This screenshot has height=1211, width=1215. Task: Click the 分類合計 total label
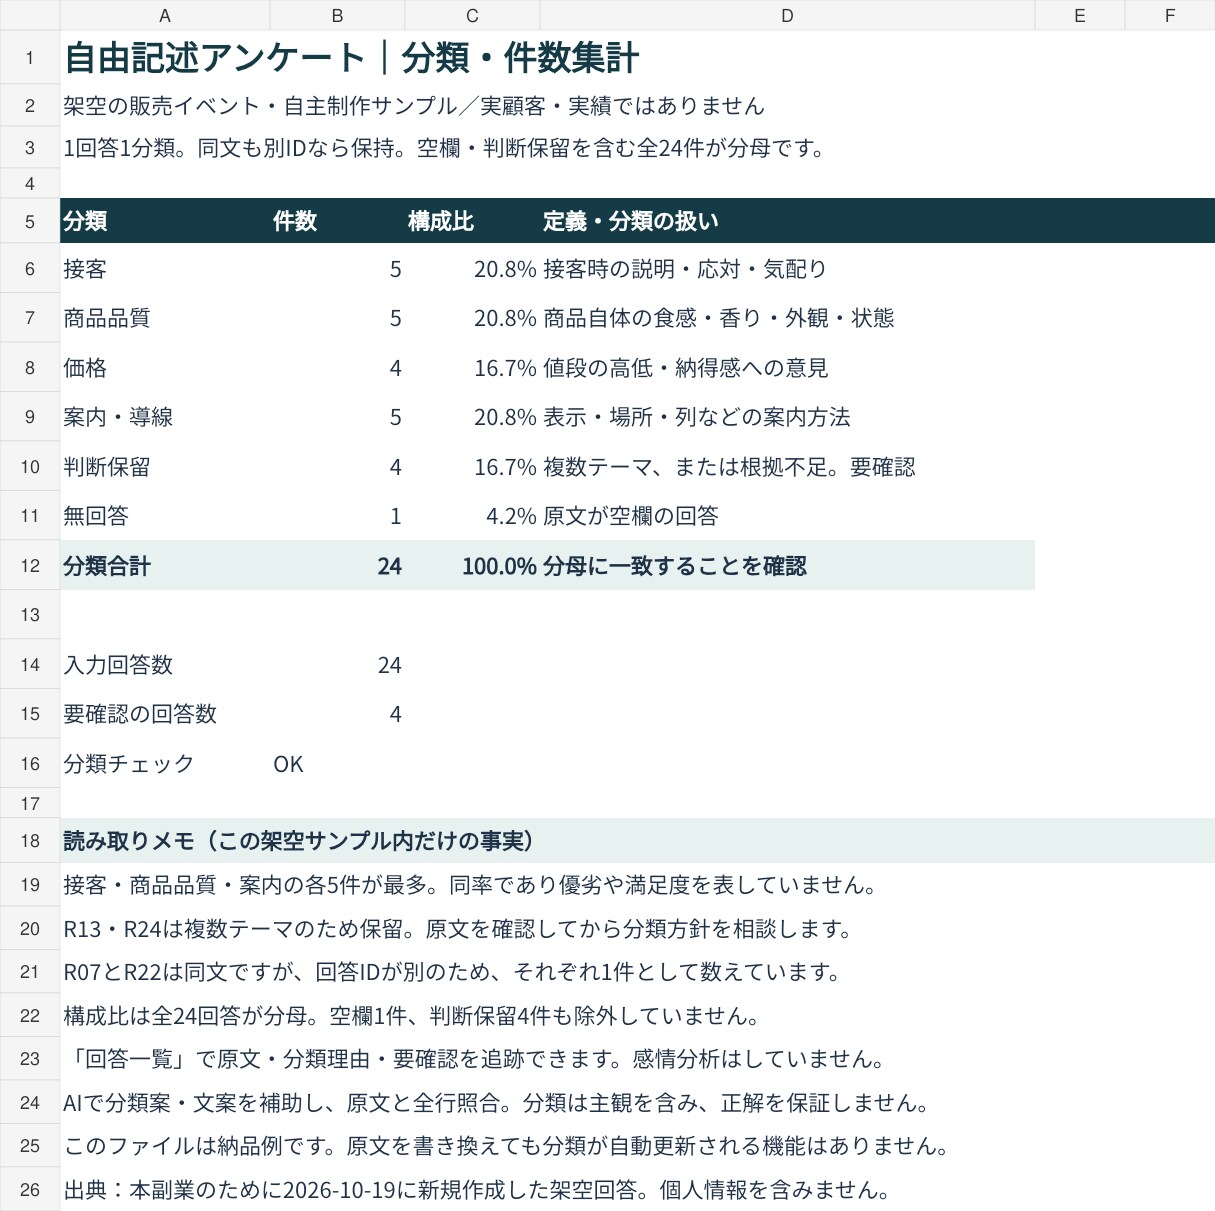pos(165,566)
